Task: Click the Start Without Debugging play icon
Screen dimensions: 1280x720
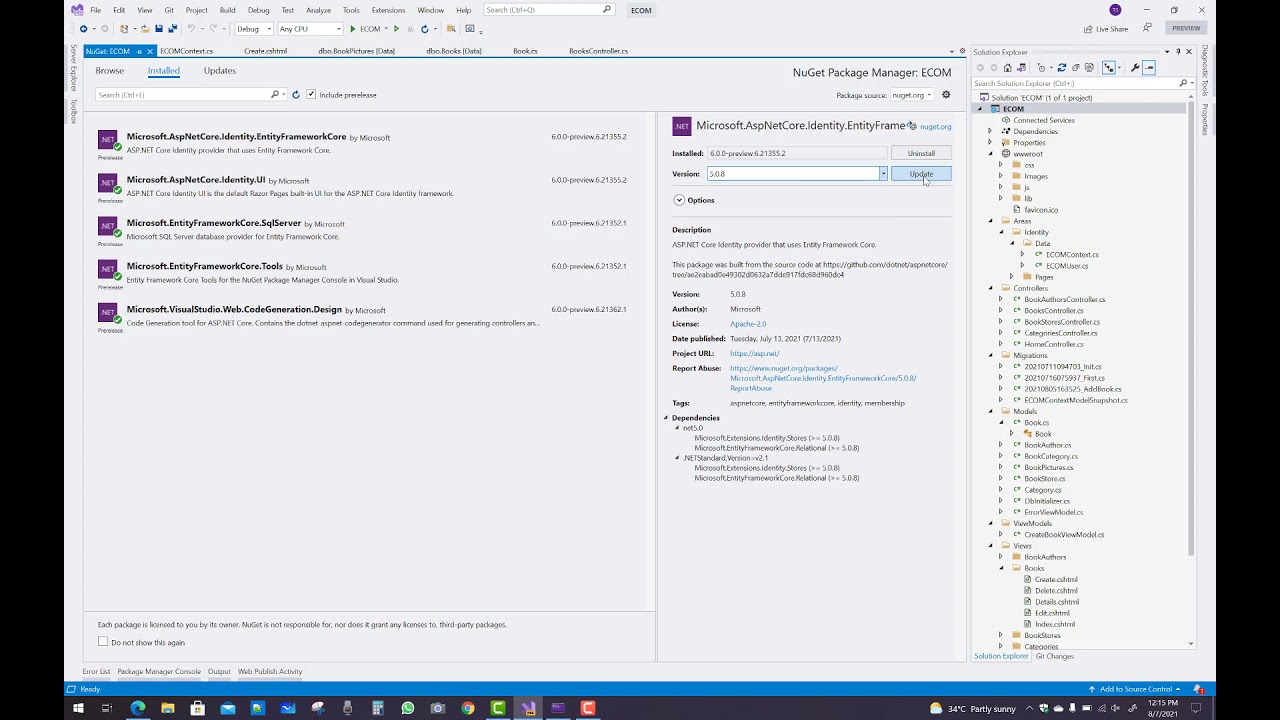Action: click(x=397, y=29)
